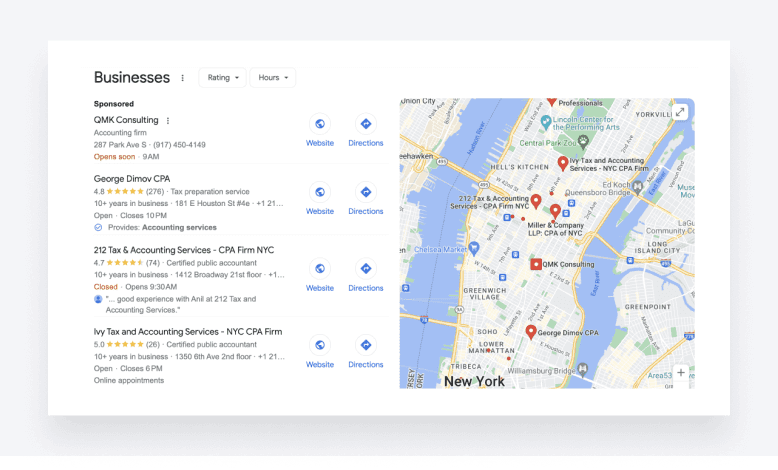Get Directions to George Dimov CPA
Screen dimensions: 778x470
(x=366, y=192)
